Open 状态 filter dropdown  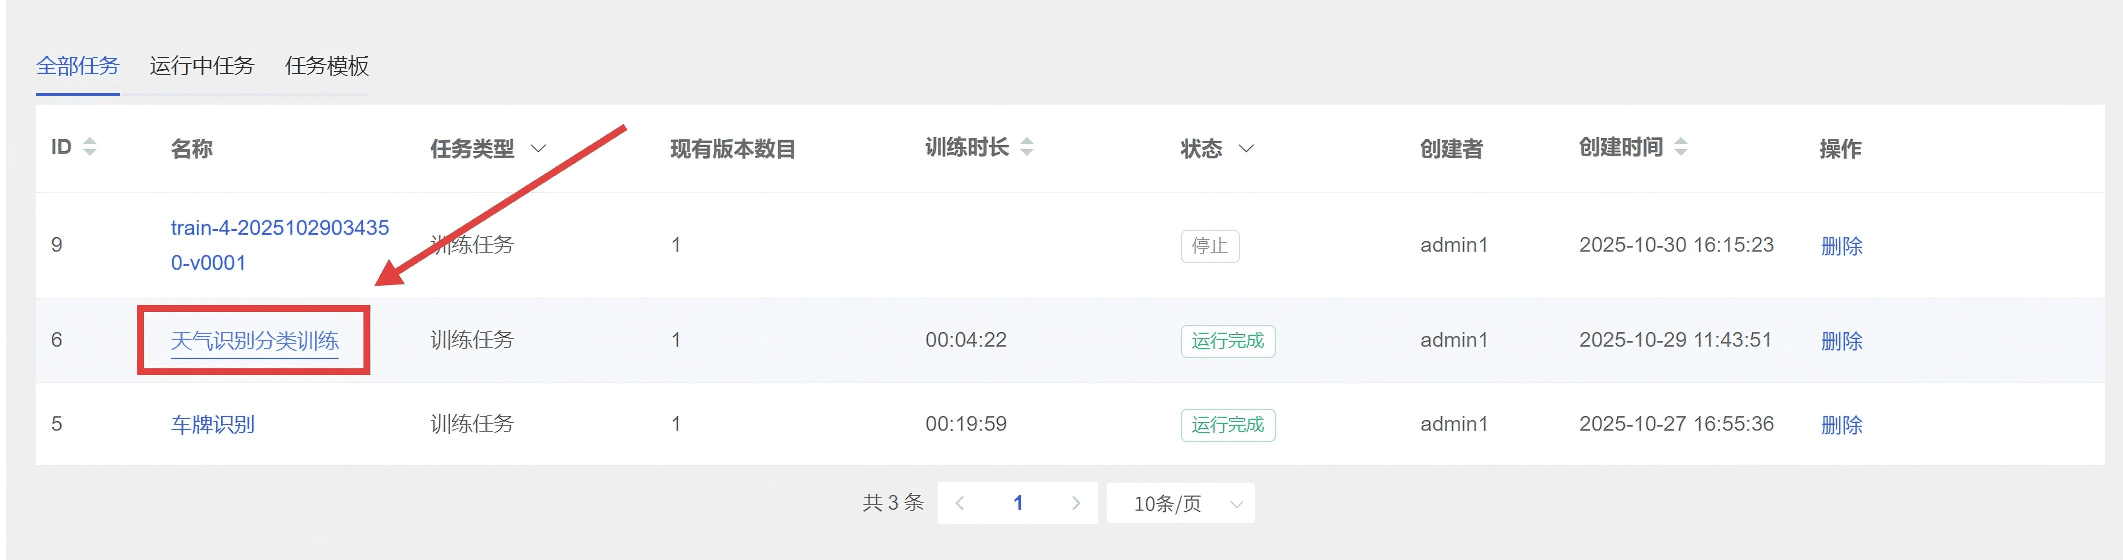[1246, 149]
